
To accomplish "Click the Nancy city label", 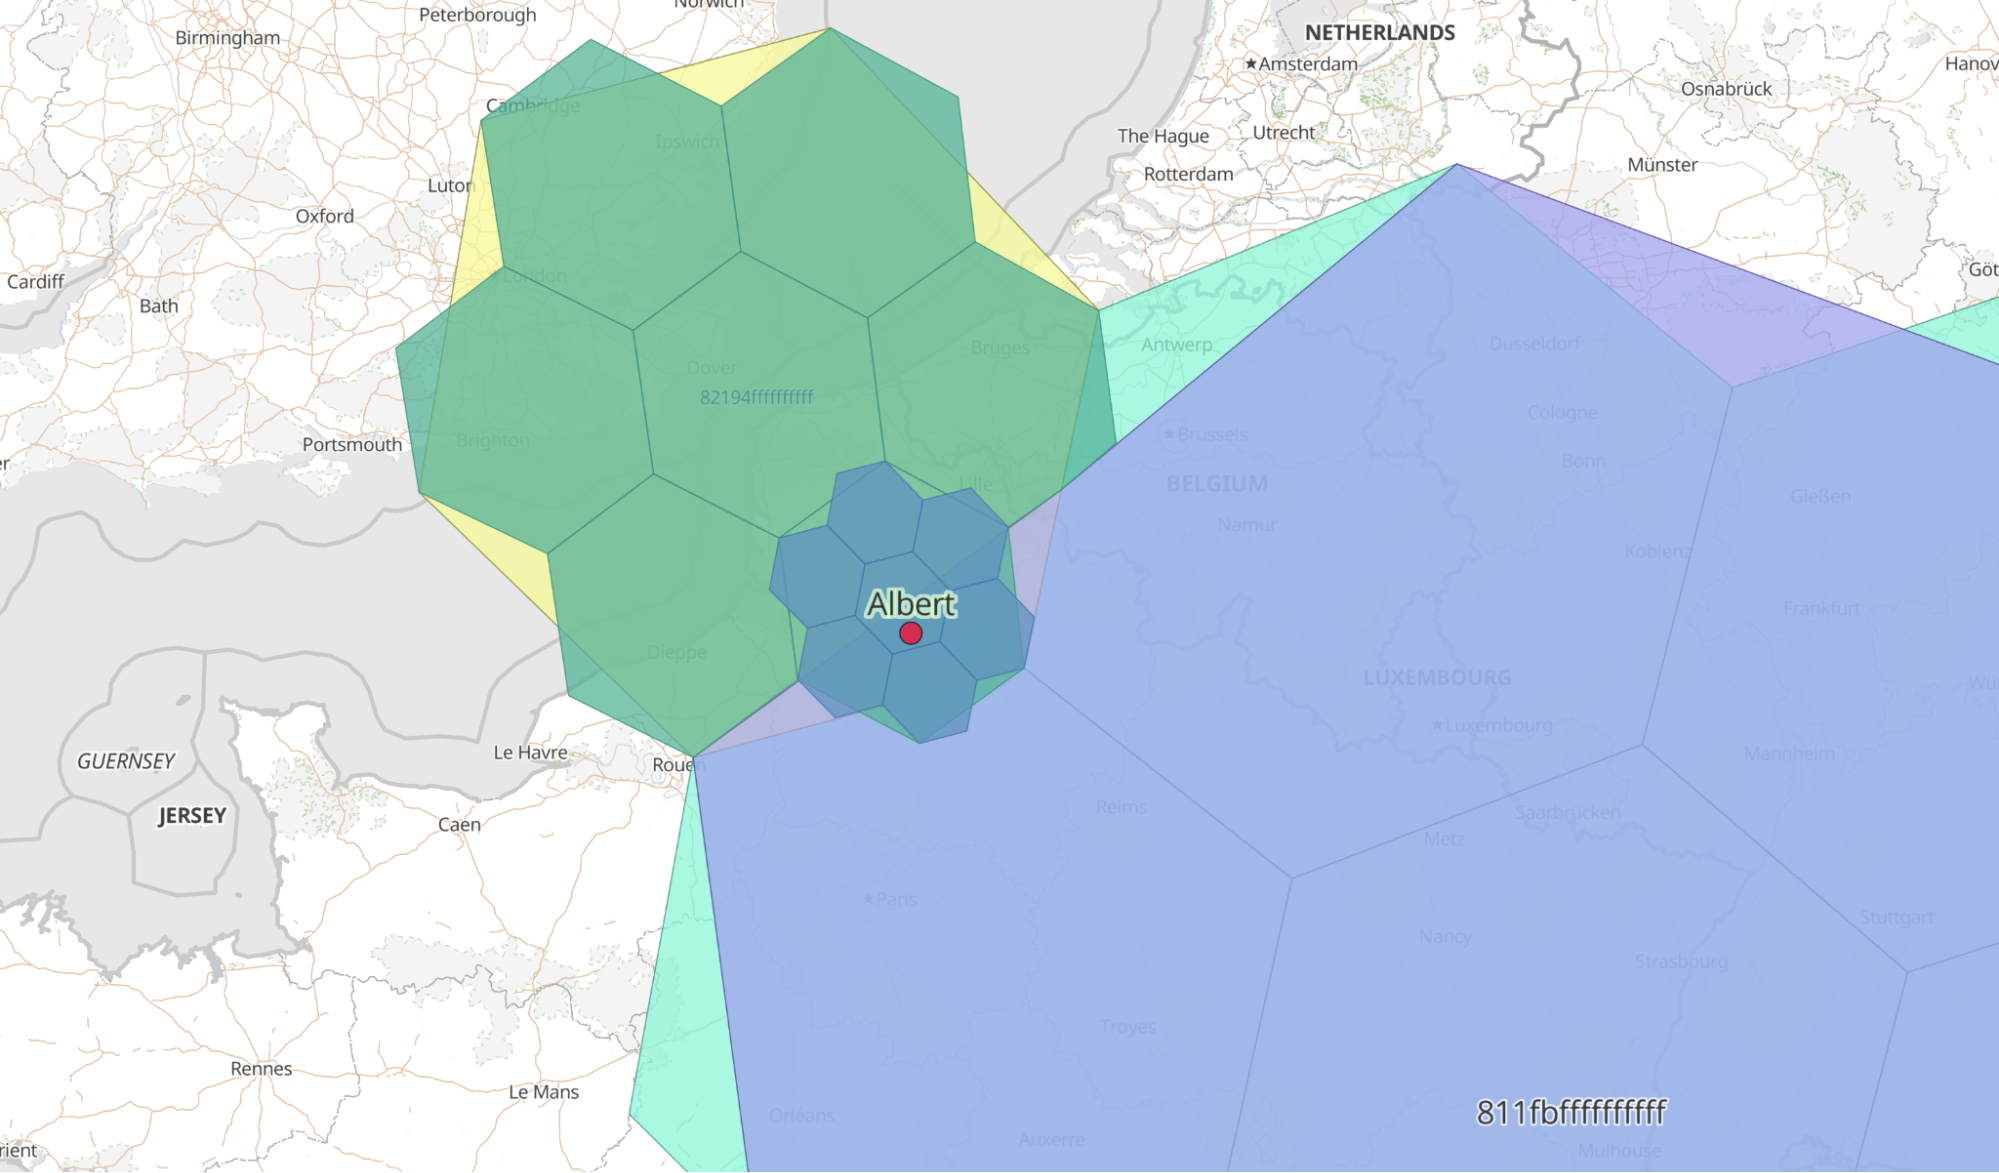I will tap(1445, 937).
